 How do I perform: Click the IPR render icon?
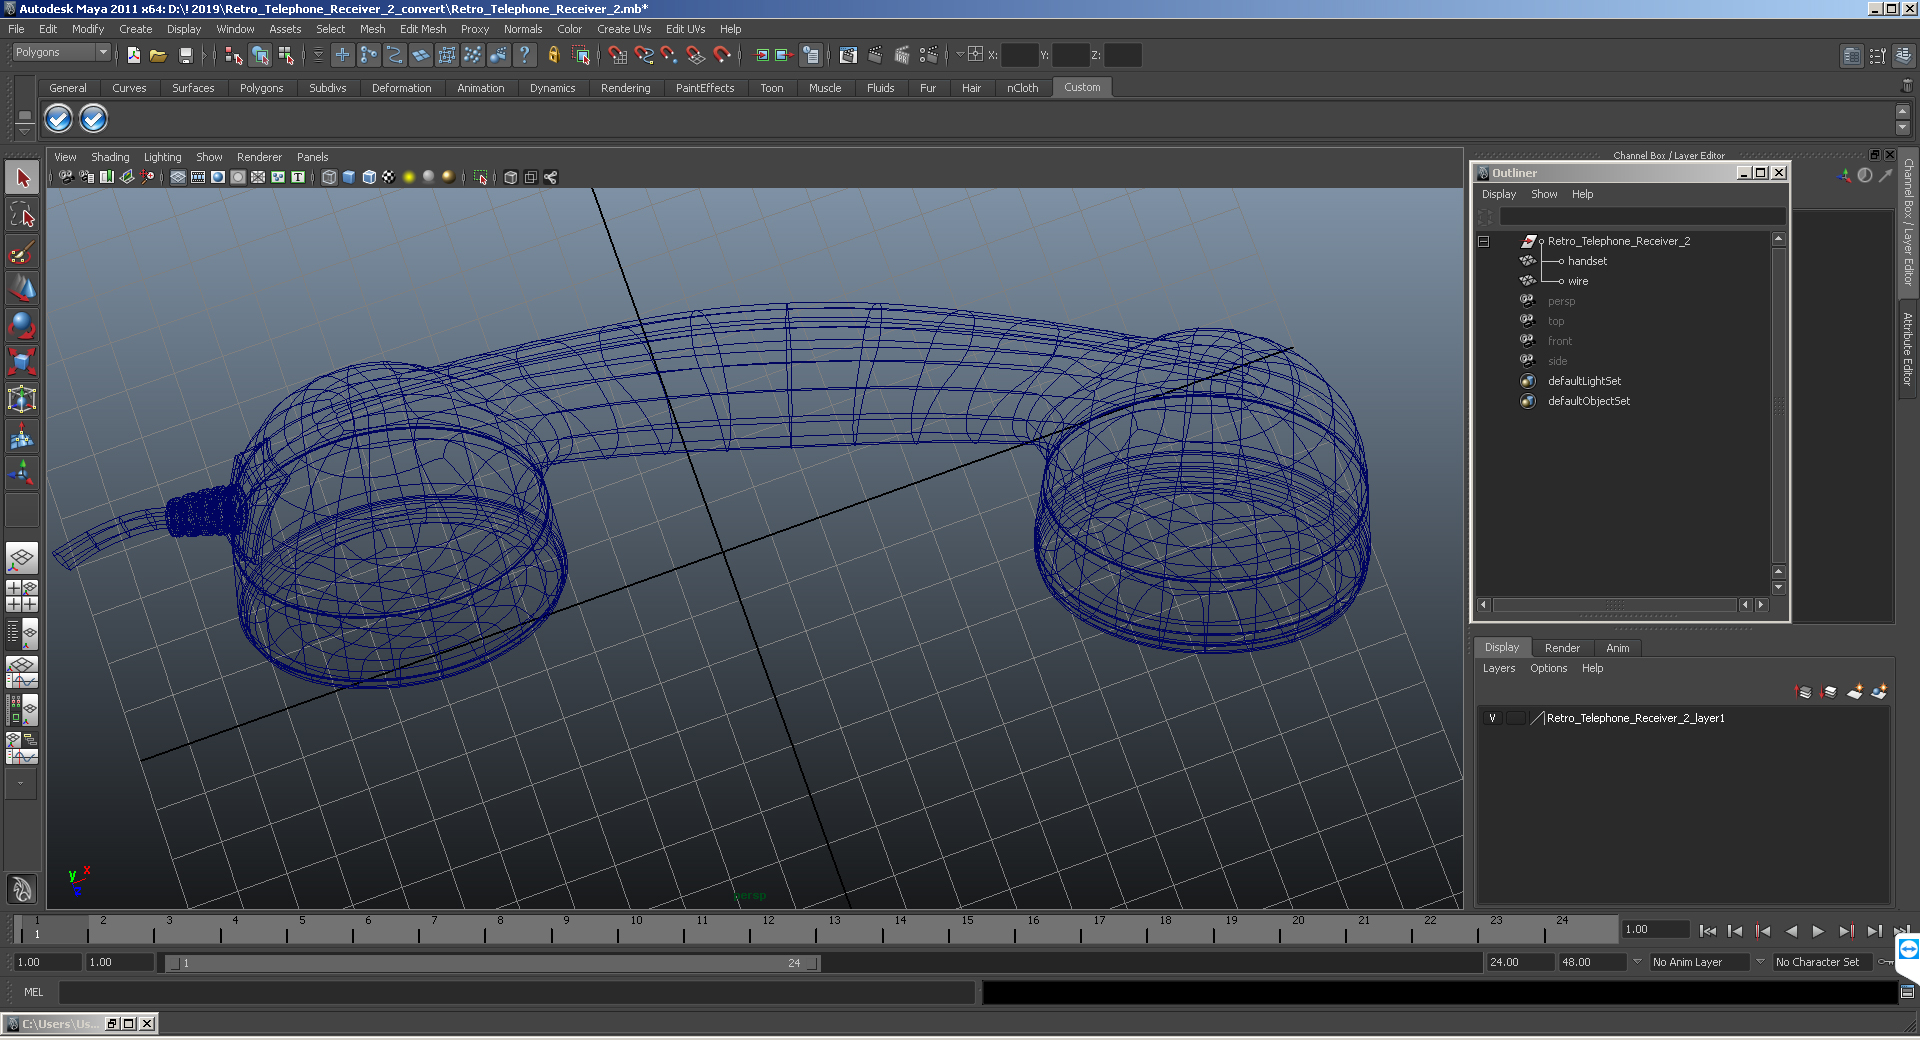pyautogui.click(x=902, y=55)
